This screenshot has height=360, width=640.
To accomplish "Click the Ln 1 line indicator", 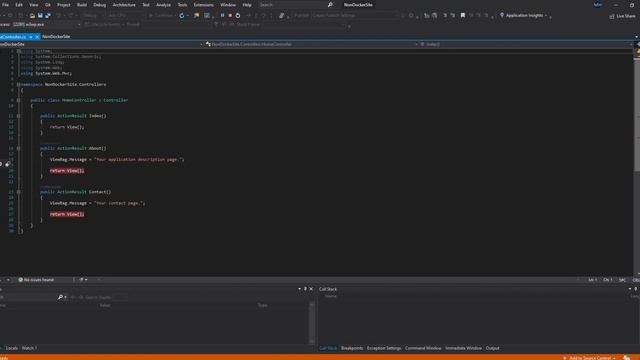I will (x=592, y=280).
